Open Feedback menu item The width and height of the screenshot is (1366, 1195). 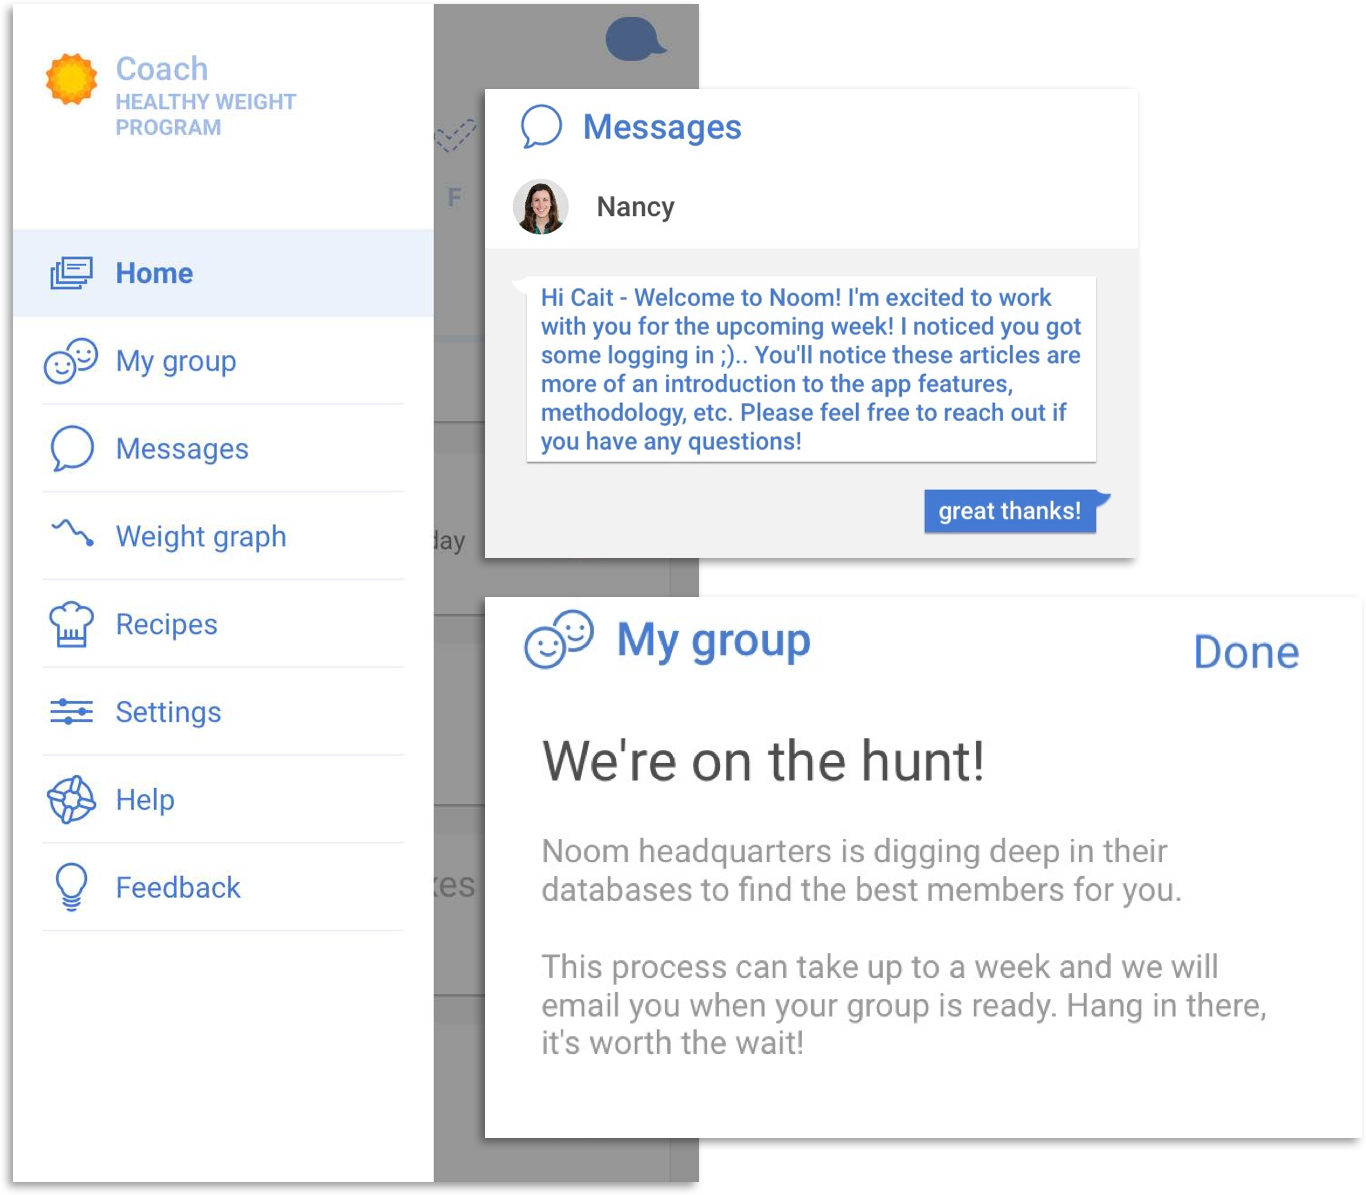tap(223, 887)
